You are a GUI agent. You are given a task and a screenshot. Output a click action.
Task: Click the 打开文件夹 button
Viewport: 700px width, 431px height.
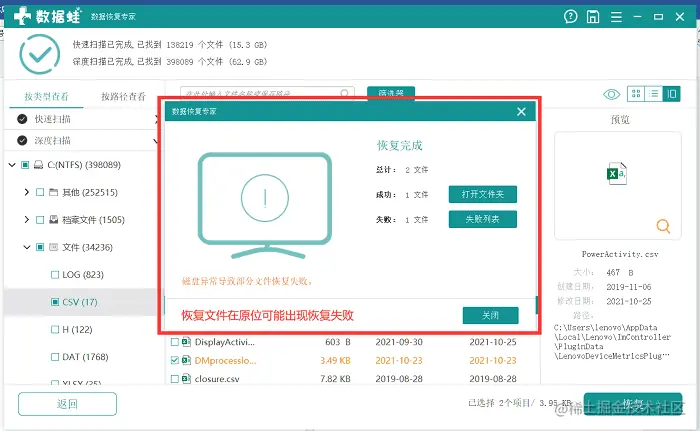tap(483, 194)
